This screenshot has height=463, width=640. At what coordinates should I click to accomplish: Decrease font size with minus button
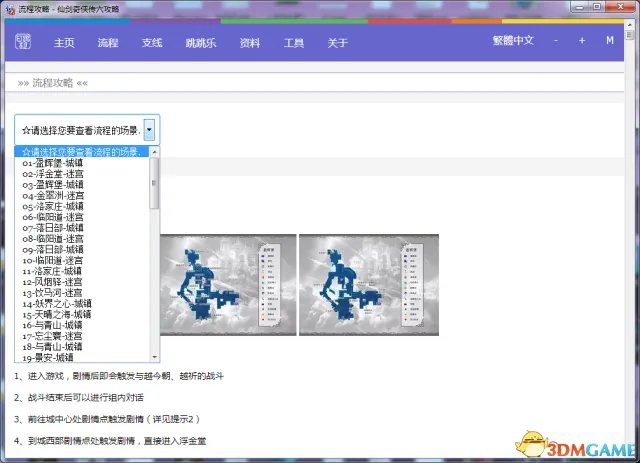(556, 40)
